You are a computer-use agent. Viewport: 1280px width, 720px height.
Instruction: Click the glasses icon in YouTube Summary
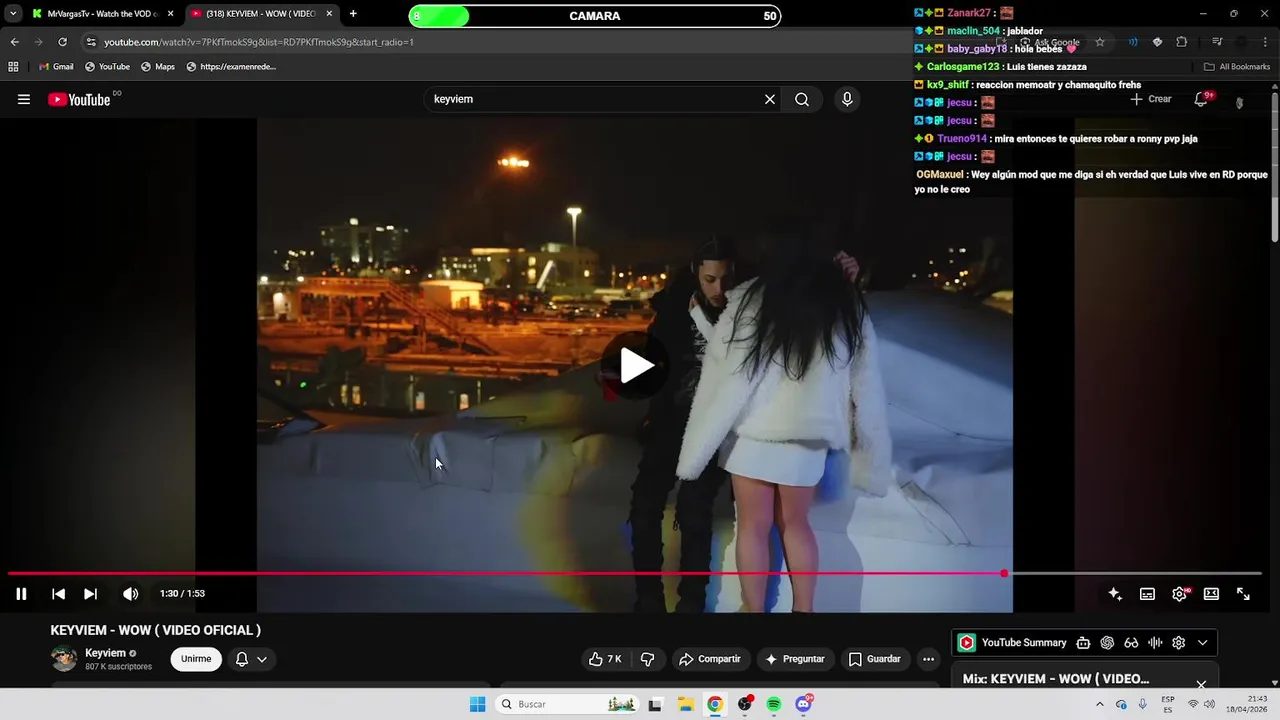(1131, 643)
